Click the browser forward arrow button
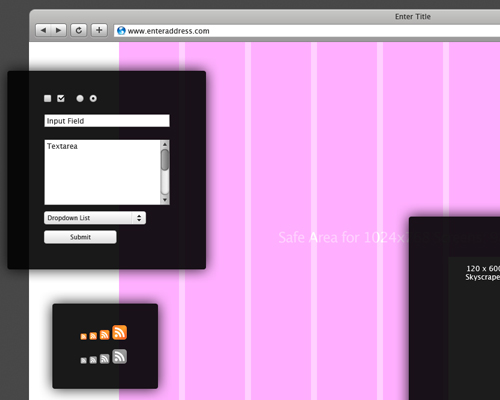500x400 pixels. coord(59,30)
